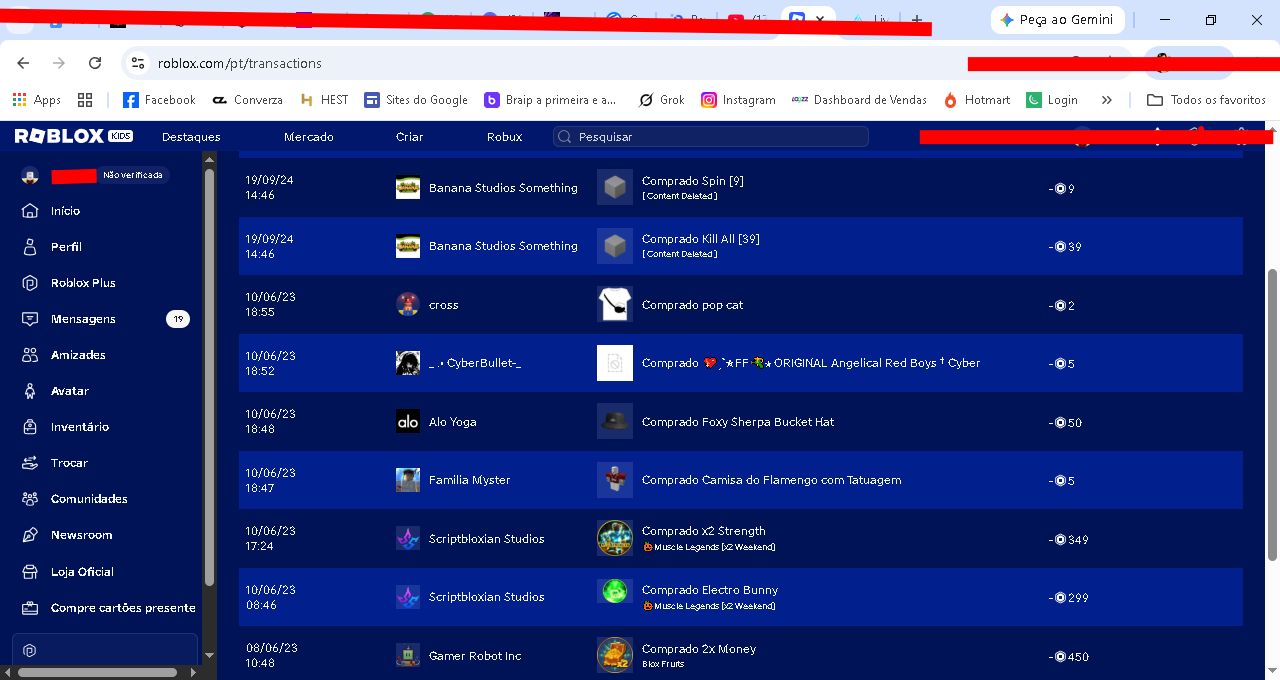Reload the page with the browser refresh button

(95, 63)
